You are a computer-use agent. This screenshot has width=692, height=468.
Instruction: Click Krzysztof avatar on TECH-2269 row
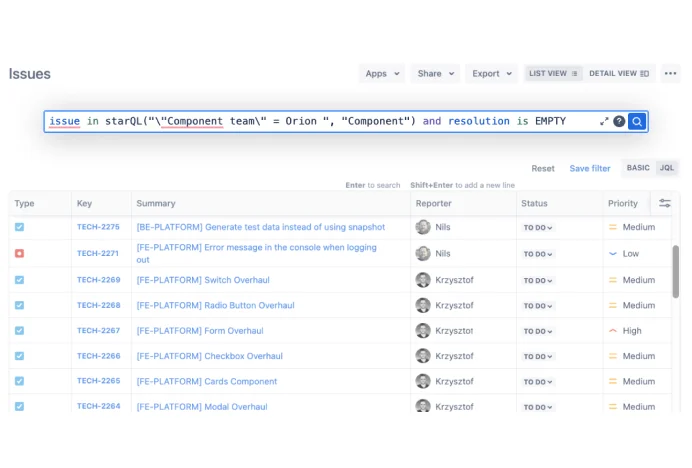pos(423,280)
